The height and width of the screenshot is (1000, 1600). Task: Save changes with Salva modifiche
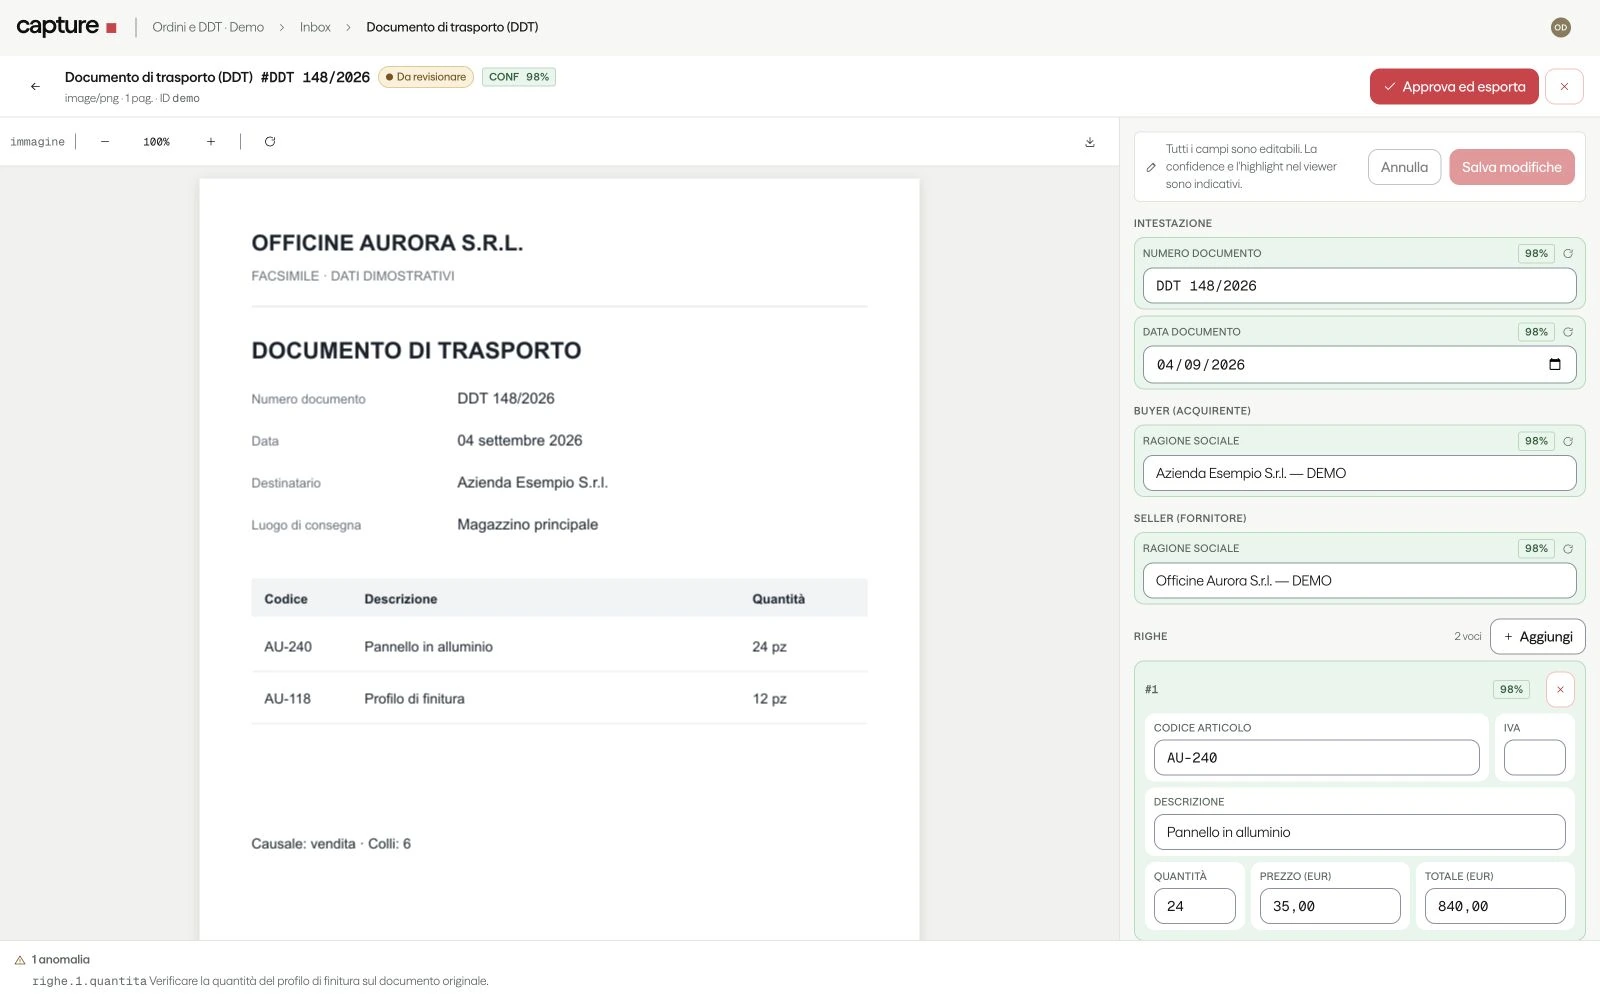click(x=1512, y=167)
